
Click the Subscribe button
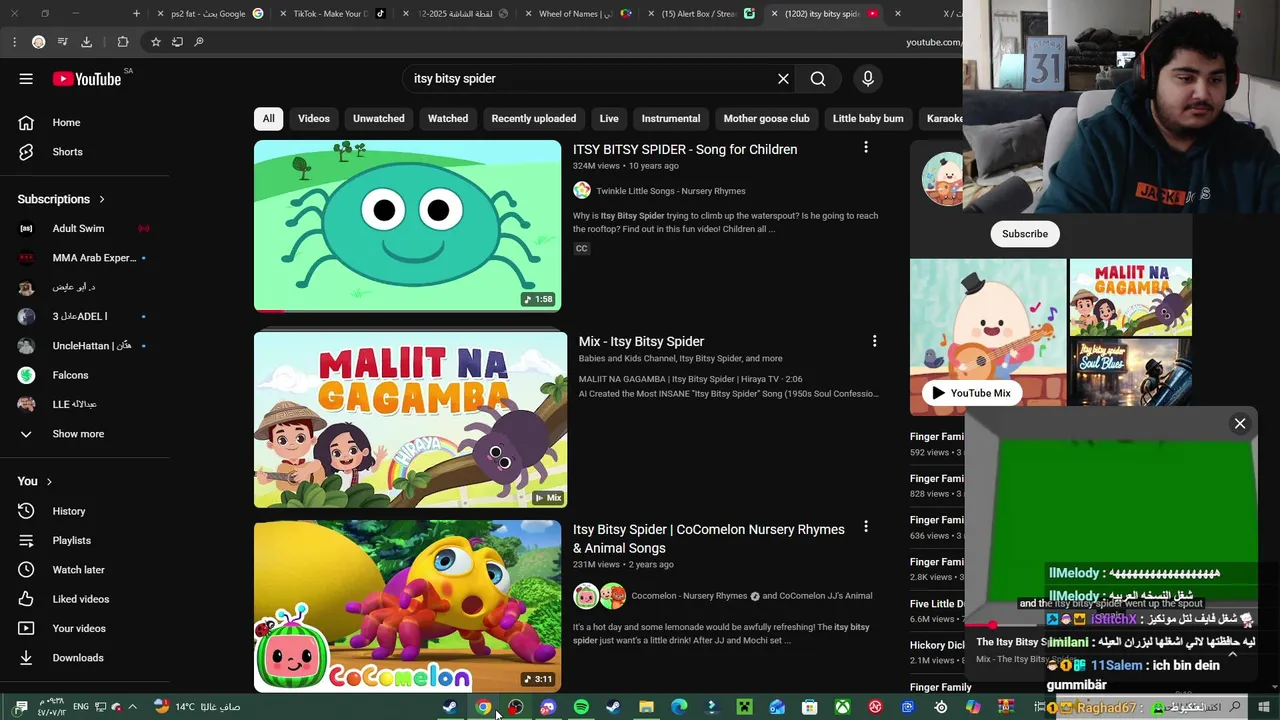click(1025, 234)
